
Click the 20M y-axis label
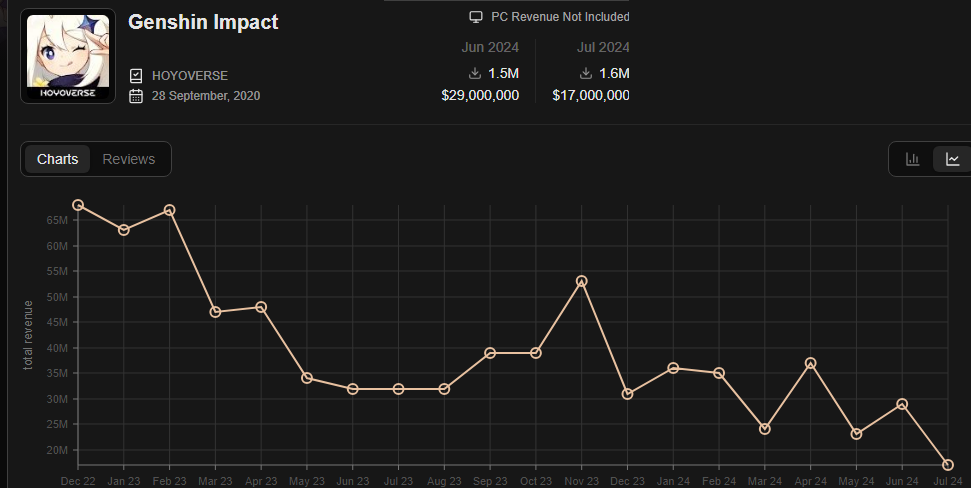coord(57,450)
